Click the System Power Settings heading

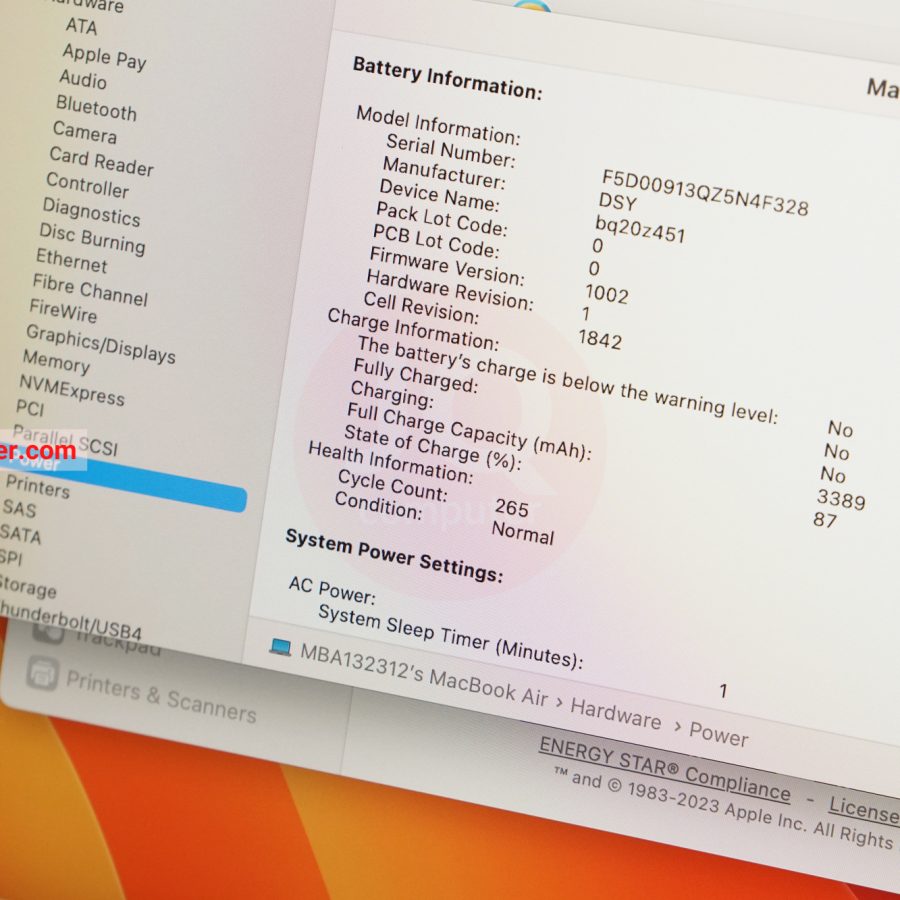395,555
